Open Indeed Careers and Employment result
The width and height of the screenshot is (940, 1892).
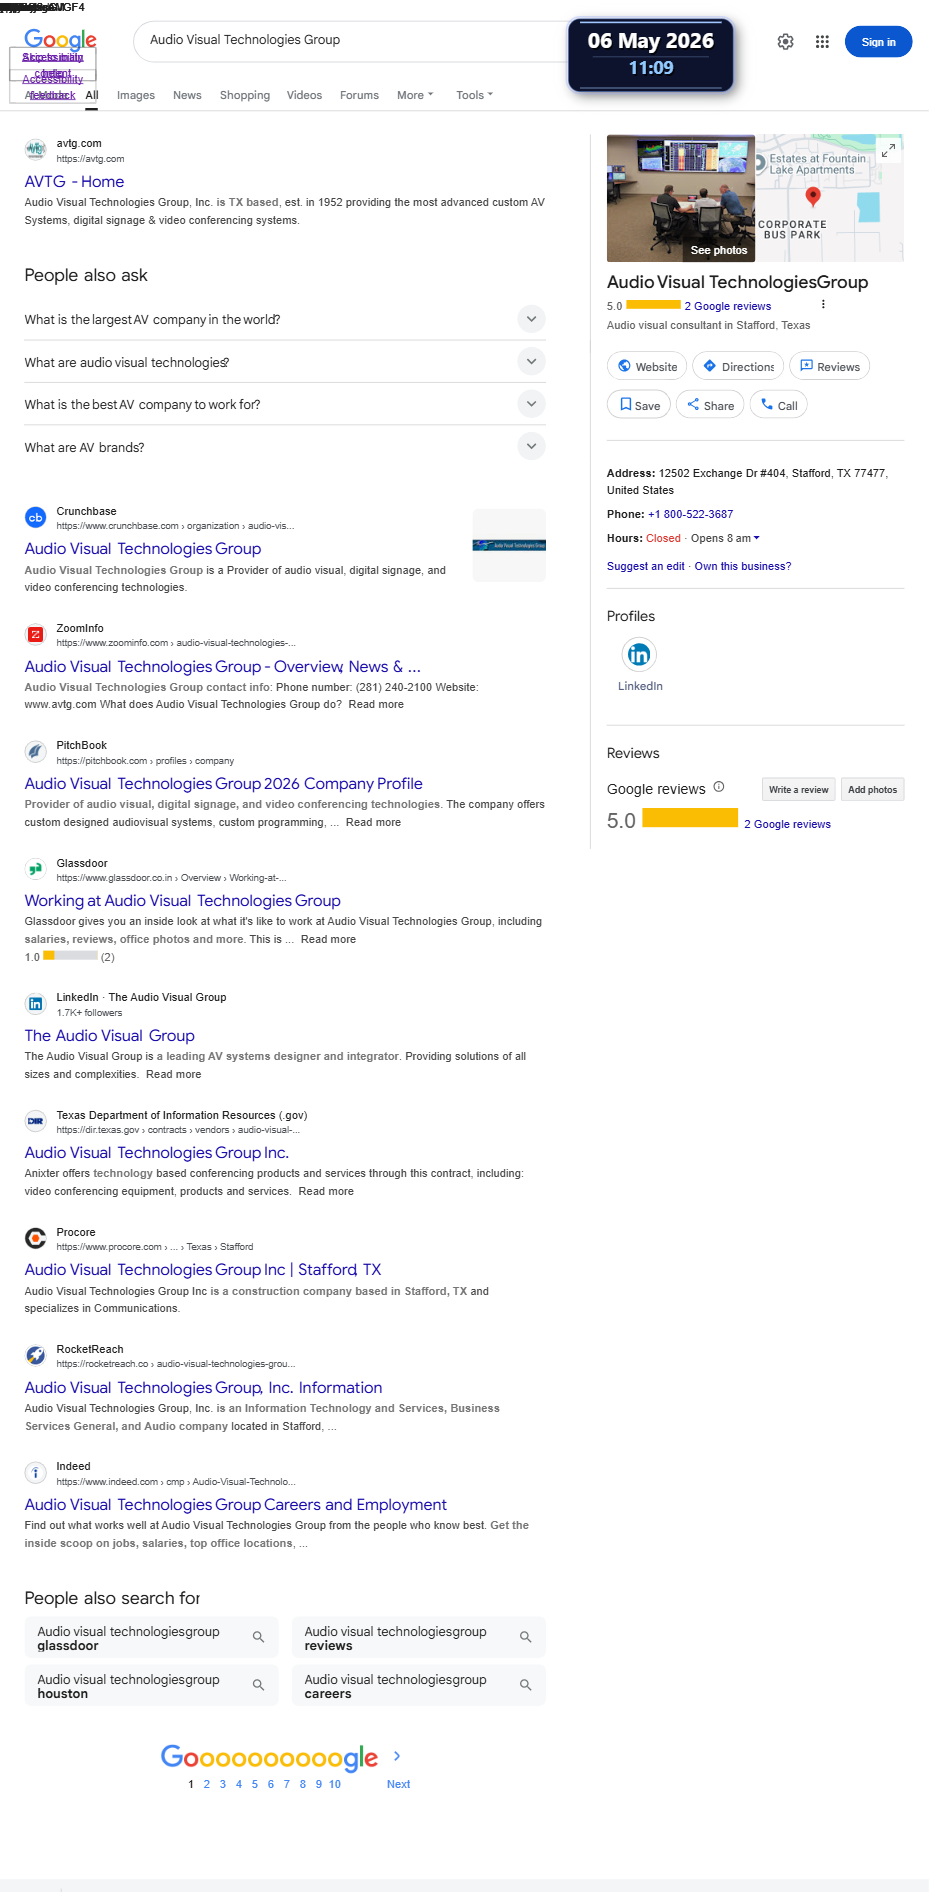point(236,1504)
